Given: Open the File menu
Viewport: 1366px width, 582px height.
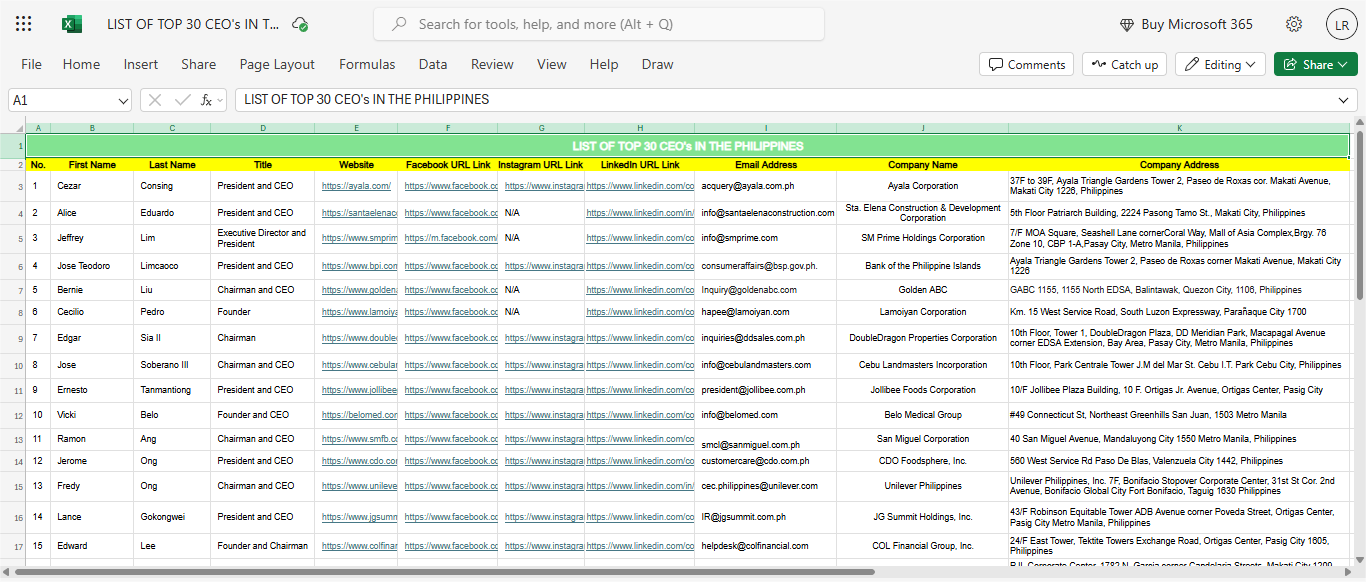Looking at the screenshot, I should pos(31,64).
